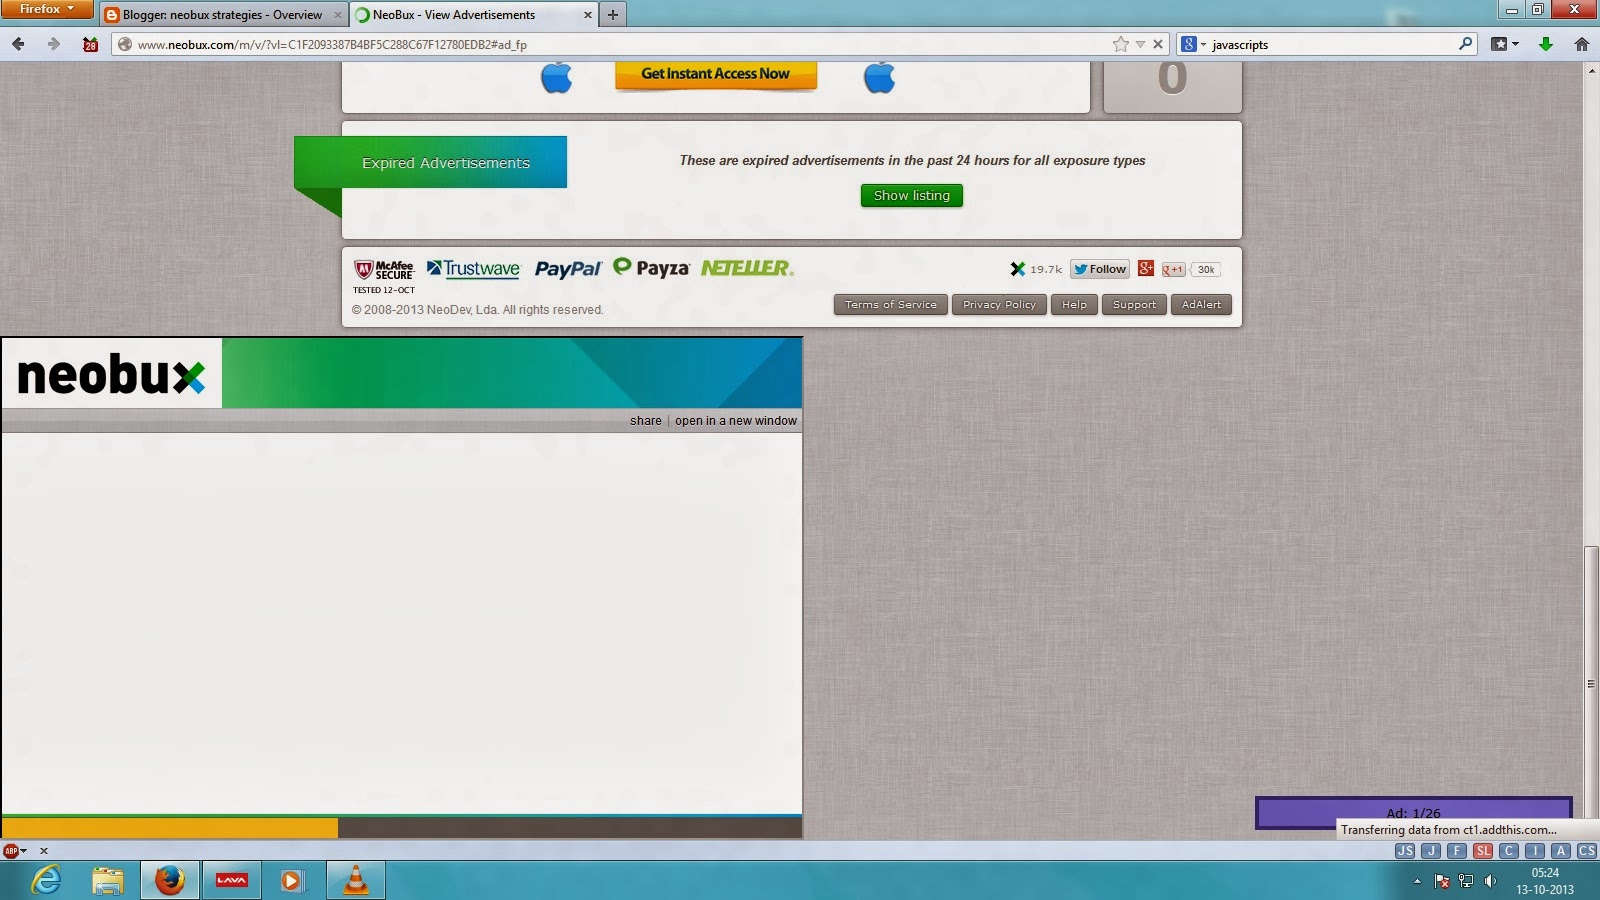Open Terms of Service
The height and width of the screenshot is (900, 1600).
[891, 305]
